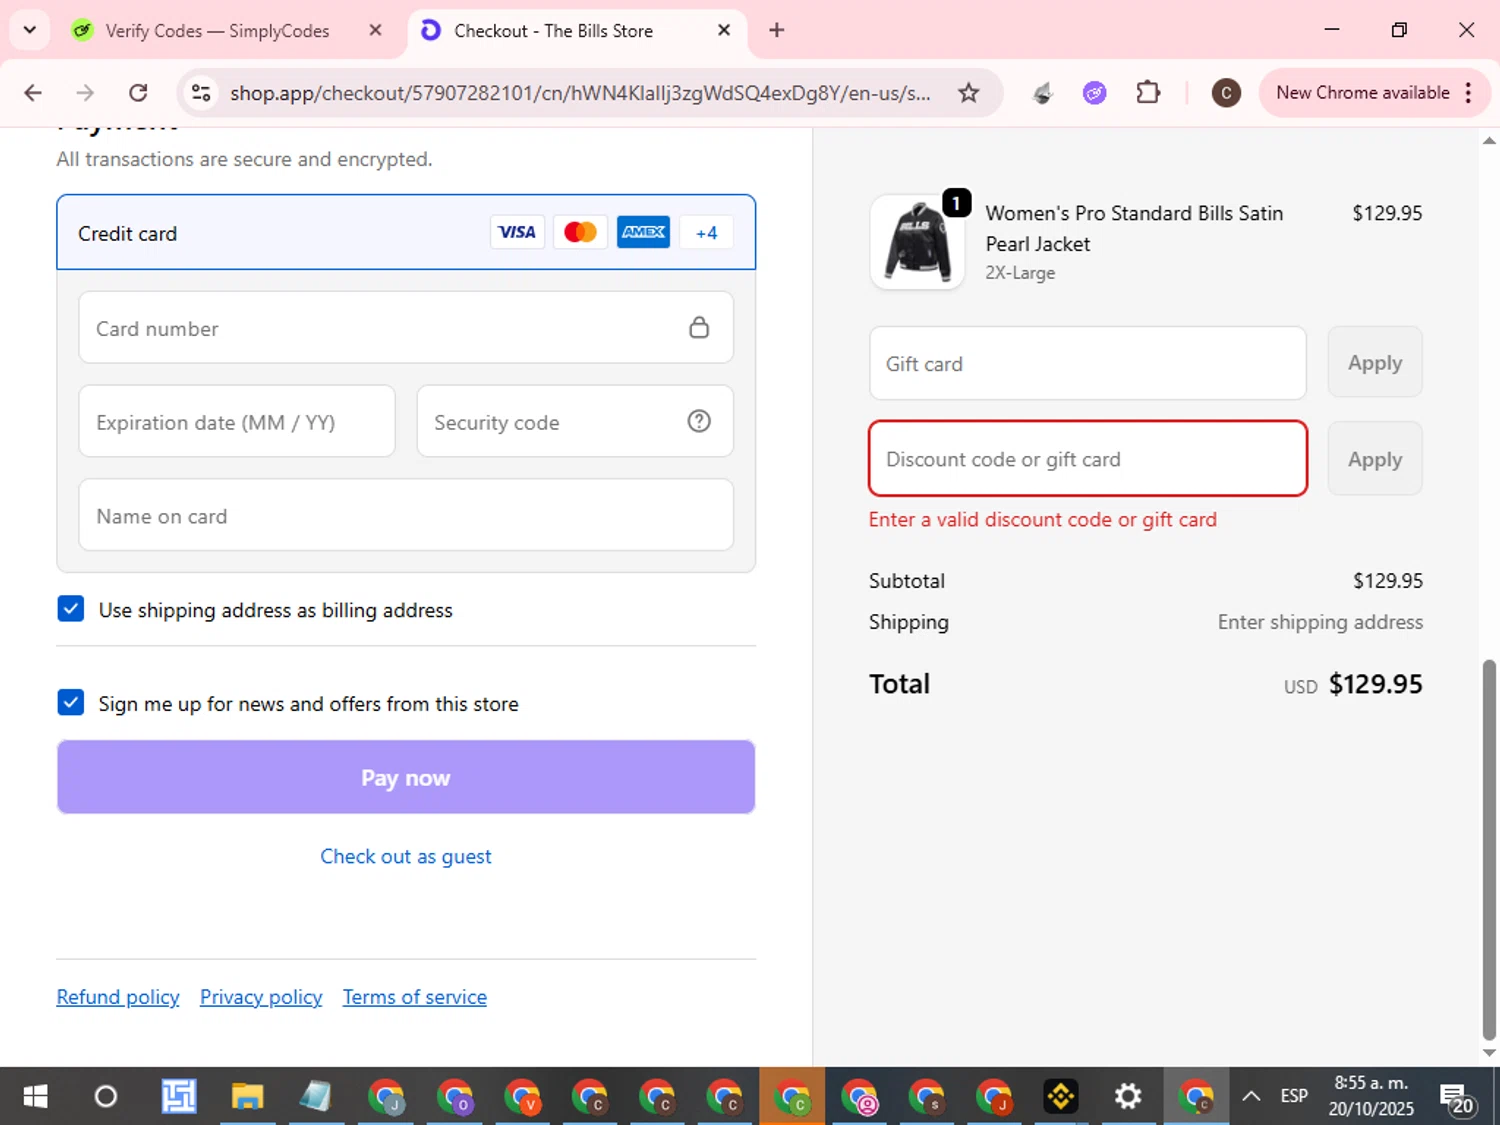Click the Visa card logo
Screen dimensions: 1500x1125
[517, 232]
